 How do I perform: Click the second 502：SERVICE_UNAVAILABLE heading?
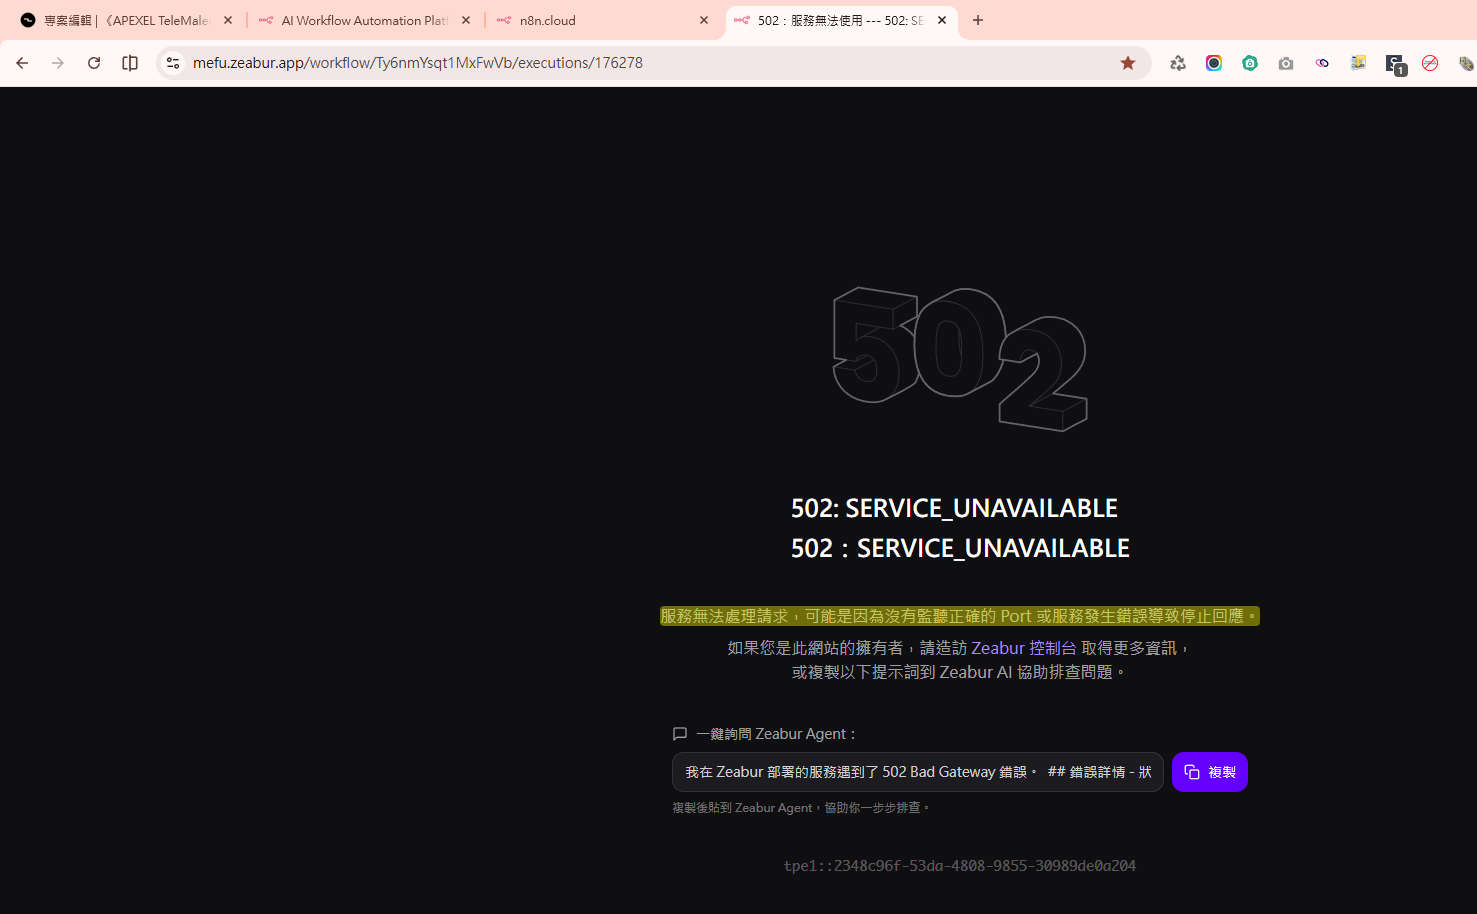[960, 548]
